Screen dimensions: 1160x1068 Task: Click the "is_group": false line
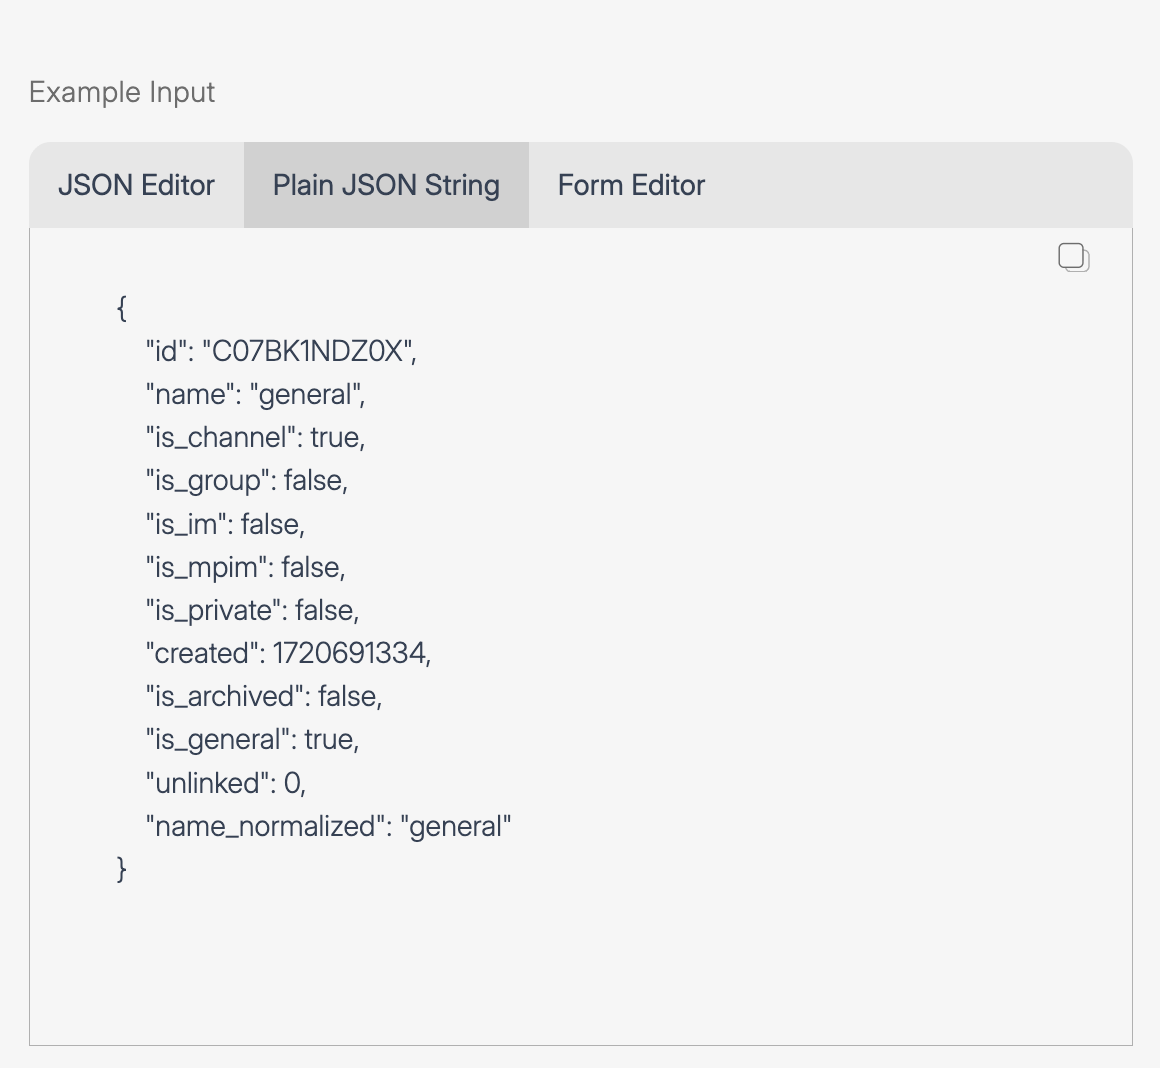(246, 481)
